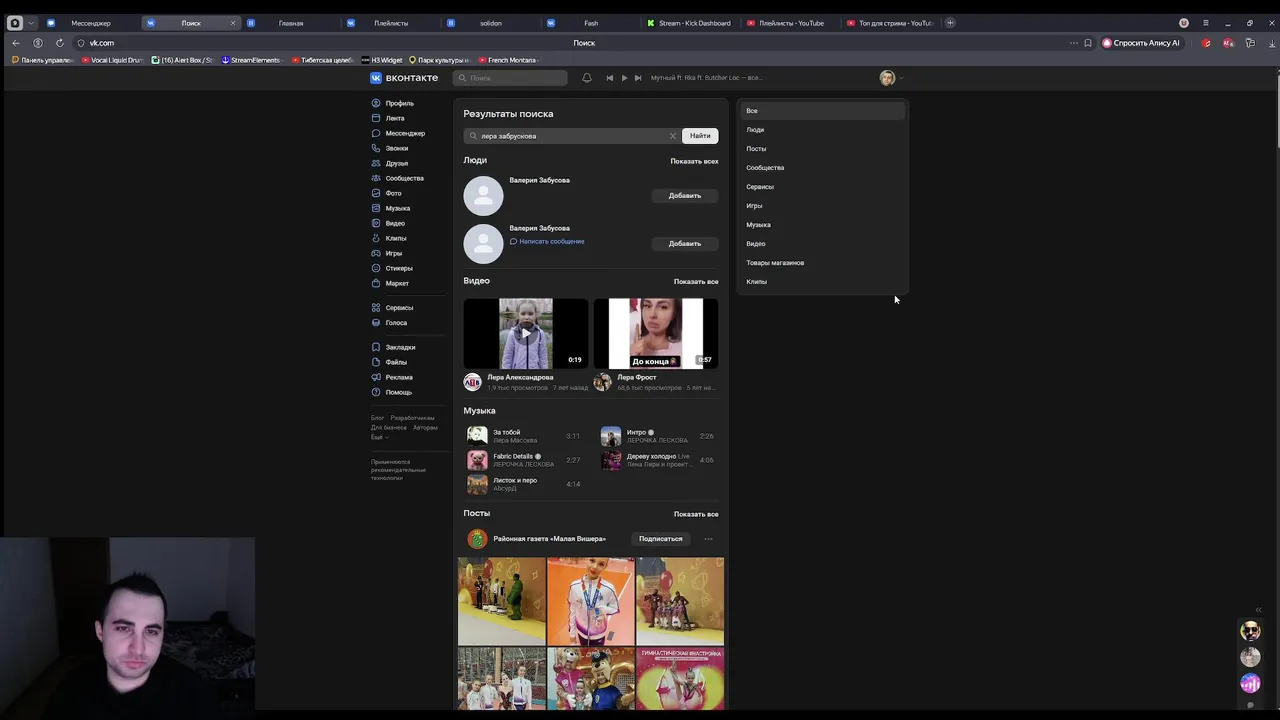Subscribe to Районная газета Малая Вишера
This screenshot has height=720, width=1280.
tap(661, 539)
